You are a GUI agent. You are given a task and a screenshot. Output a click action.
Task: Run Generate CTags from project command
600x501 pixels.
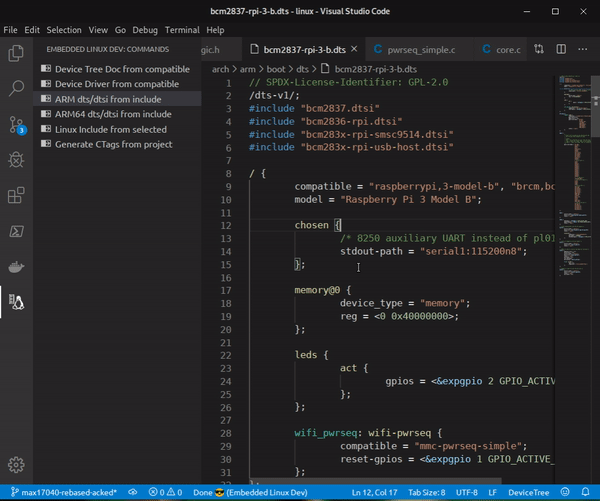(x=113, y=144)
